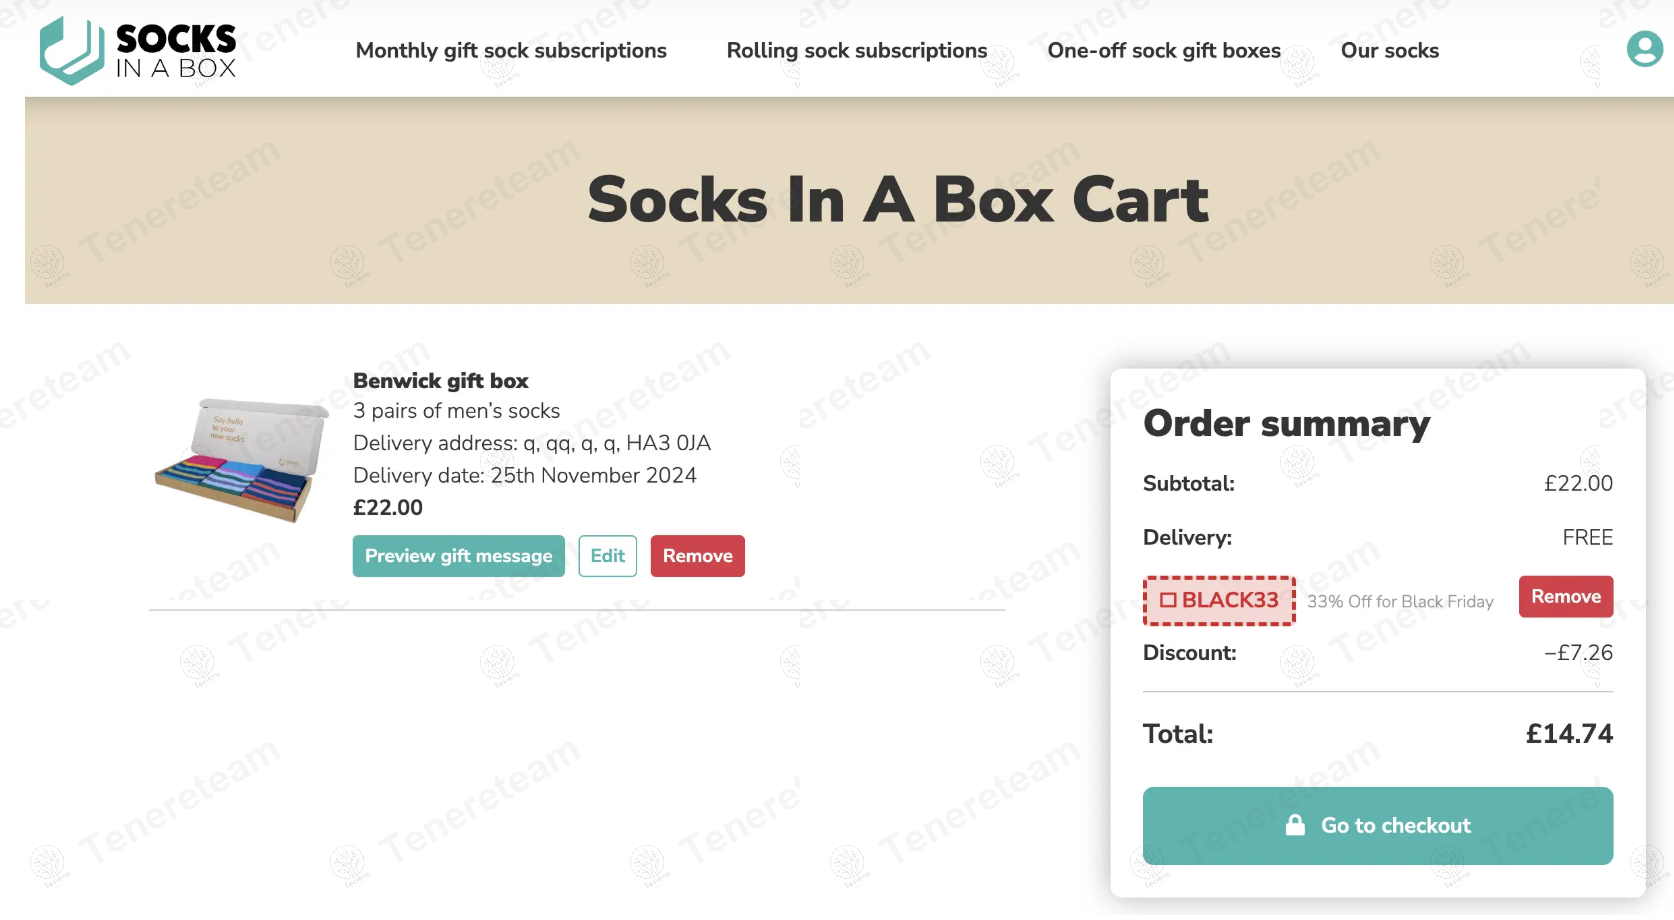Select the BLACK33 coupon badge
Viewport: 1674px width, 920px height.
[x=1220, y=600]
